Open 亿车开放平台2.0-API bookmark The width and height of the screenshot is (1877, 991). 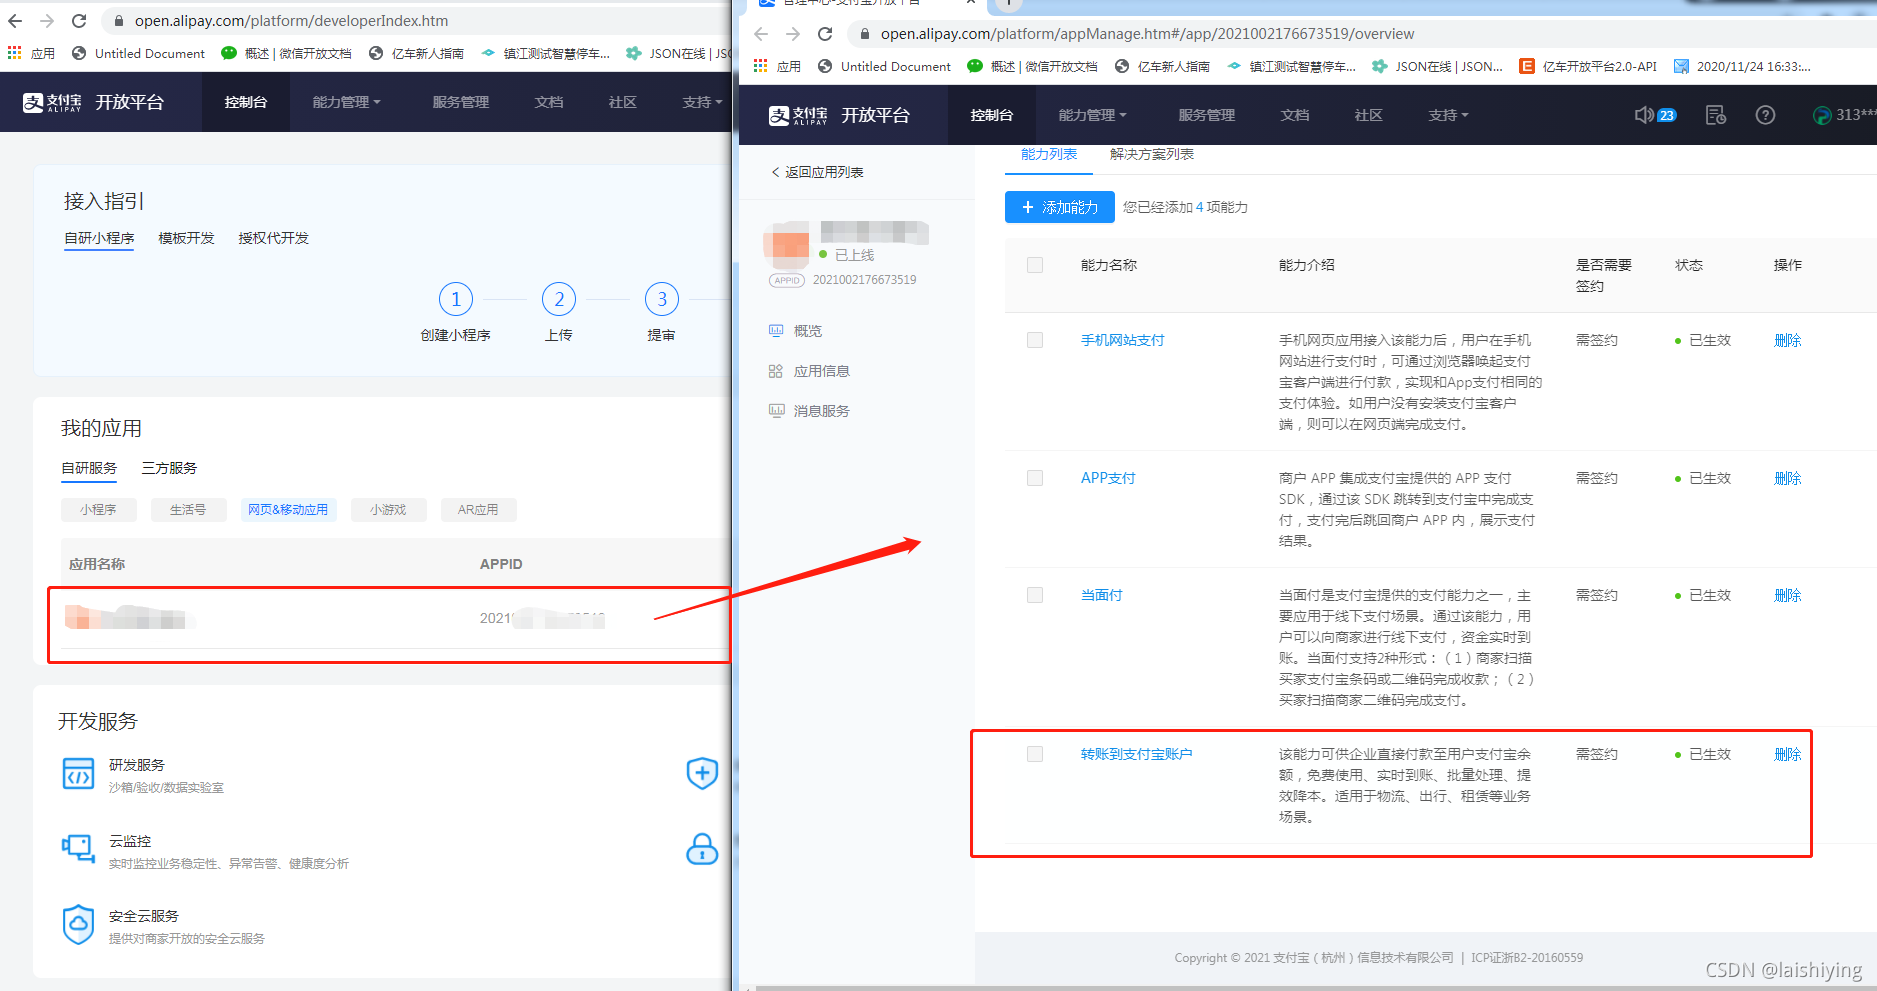click(x=1588, y=66)
